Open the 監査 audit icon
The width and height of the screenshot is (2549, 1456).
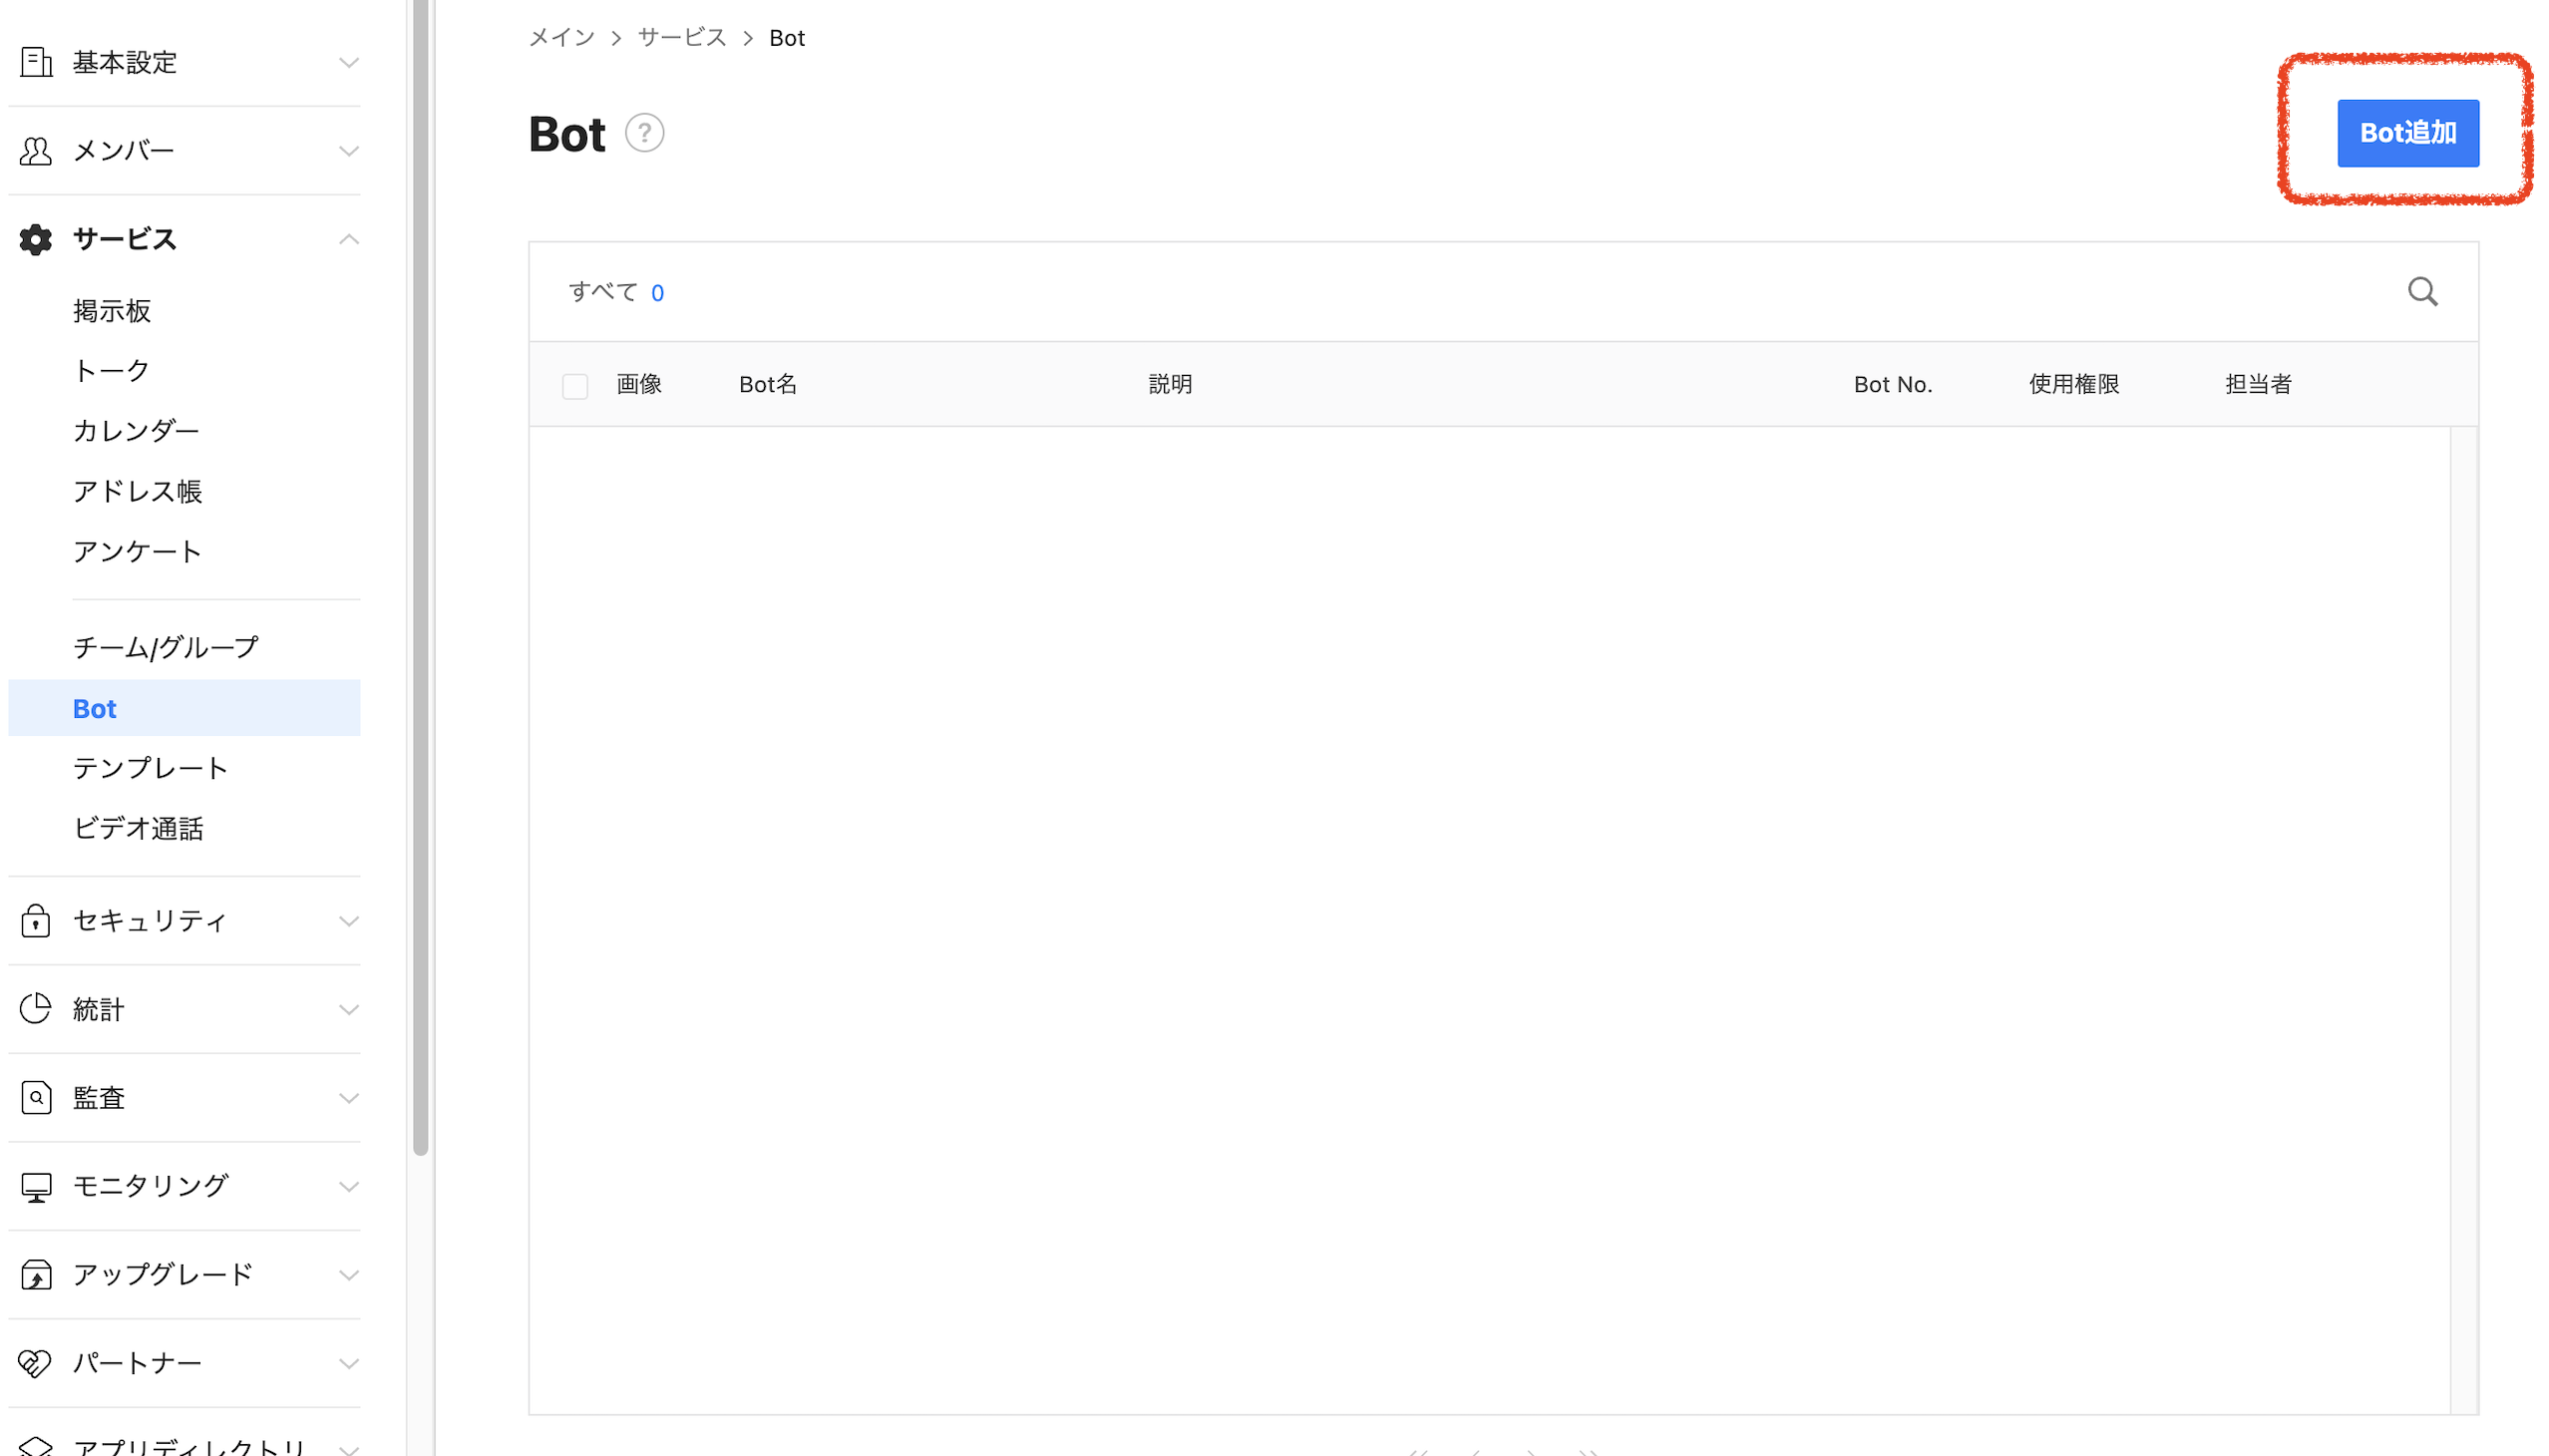pyautogui.click(x=36, y=1097)
